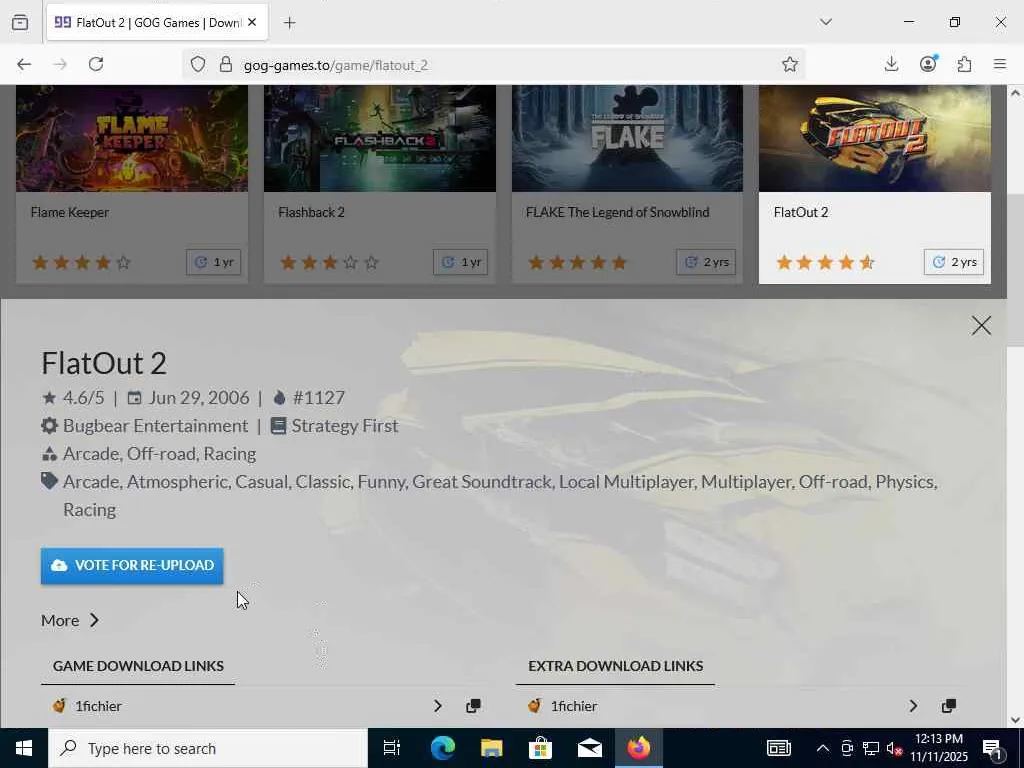Close the FlatOut 2 details panel

(x=981, y=325)
